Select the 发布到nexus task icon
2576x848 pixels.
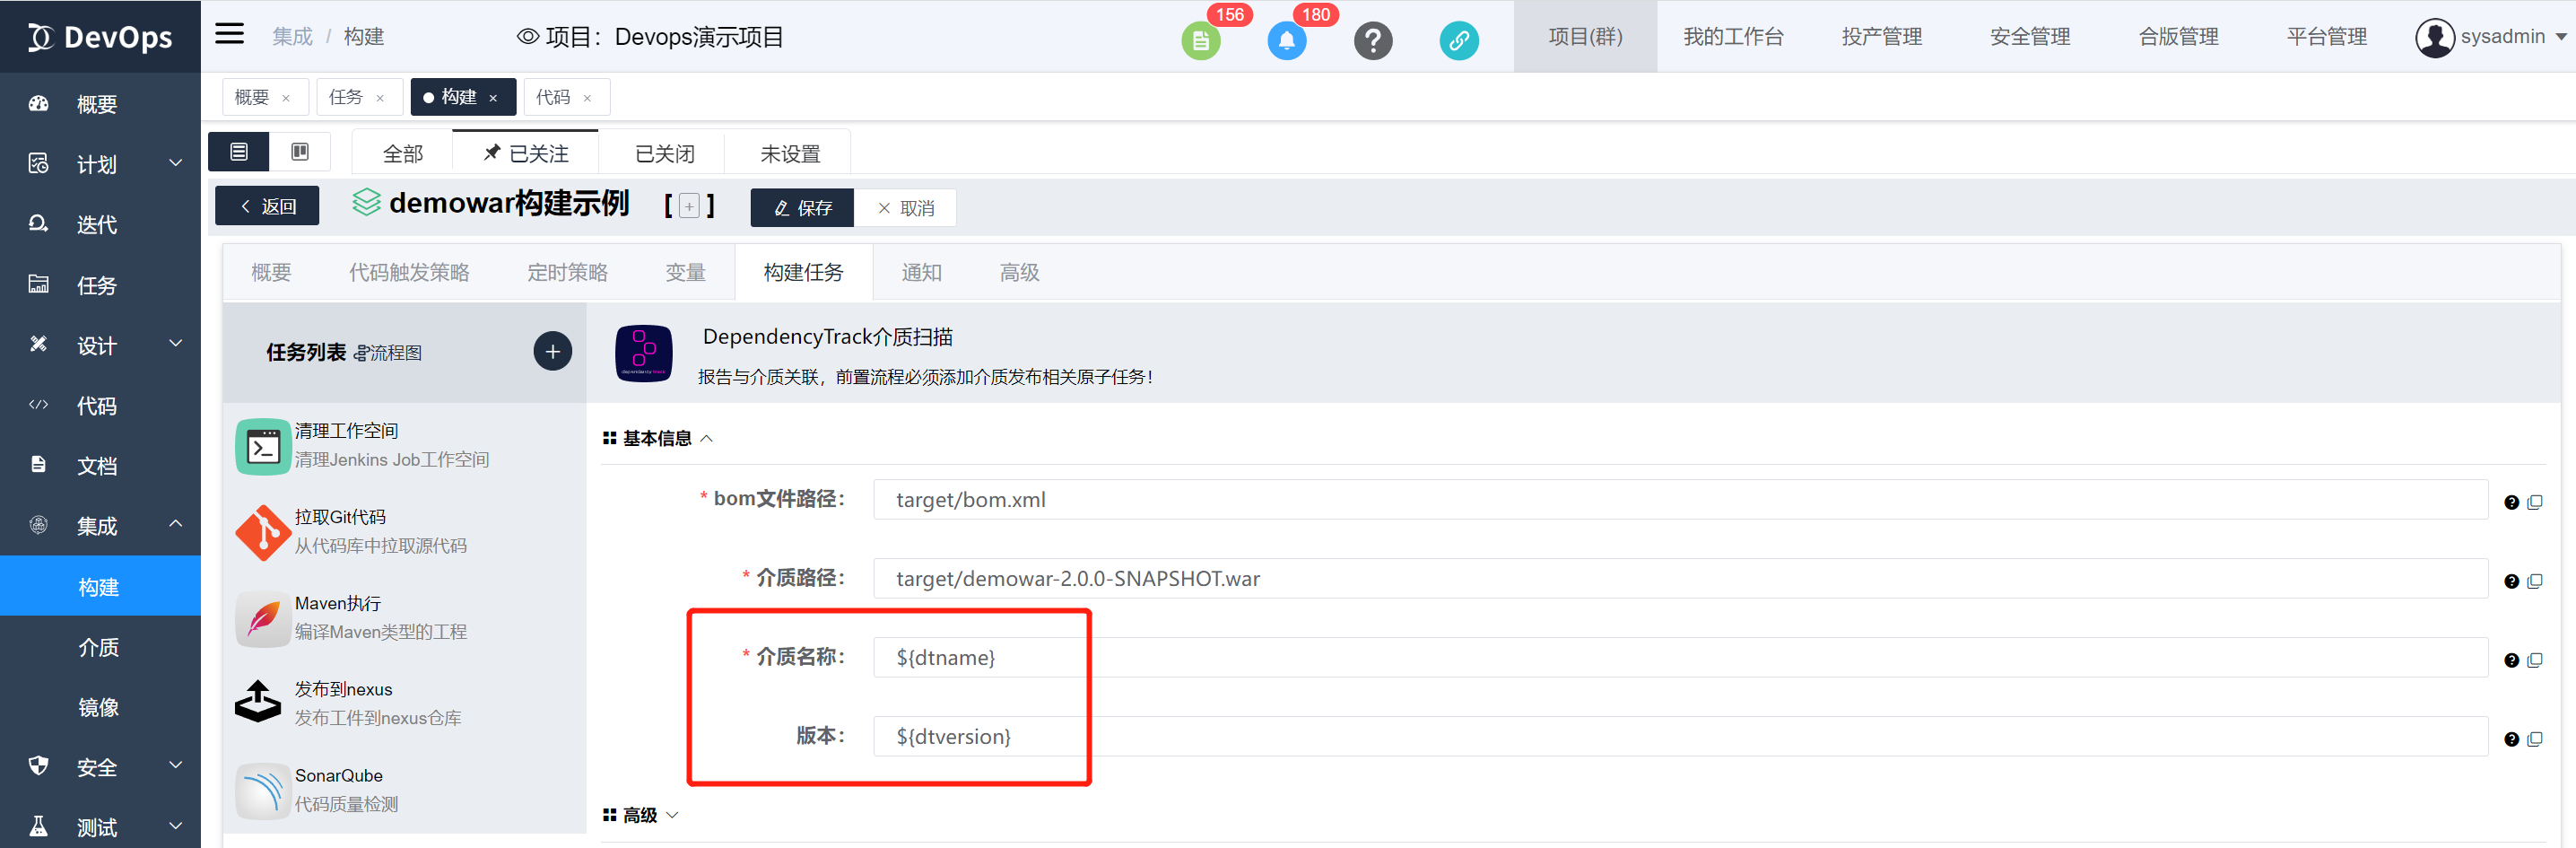(x=258, y=702)
